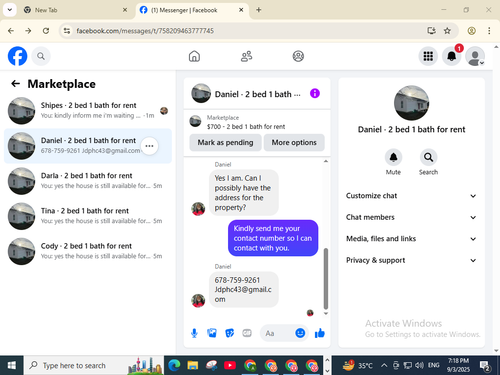The height and width of the screenshot is (375, 500).
Task: Open the Groups icon in top navigation
Action: [298, 56]
